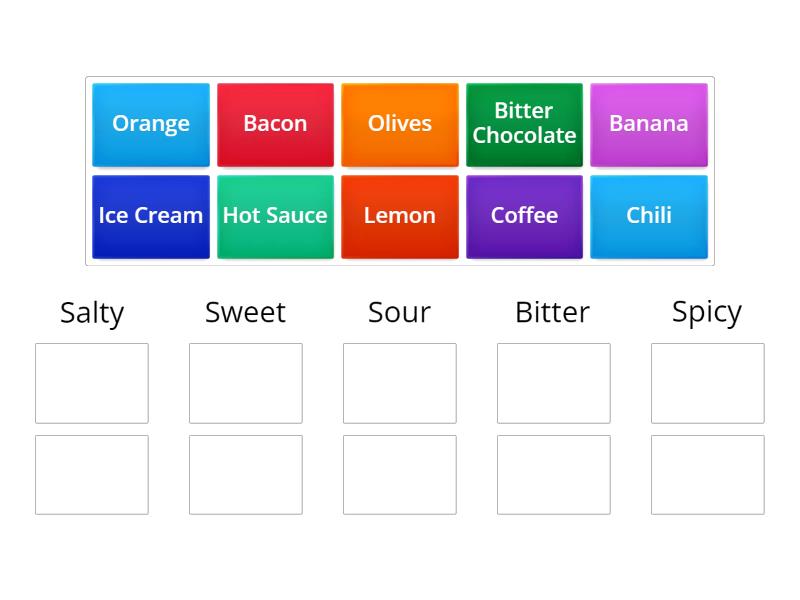Click the bottom drop box under Bitter
Image resolution: width=800 pixels, height=600 pixels.
553,474
